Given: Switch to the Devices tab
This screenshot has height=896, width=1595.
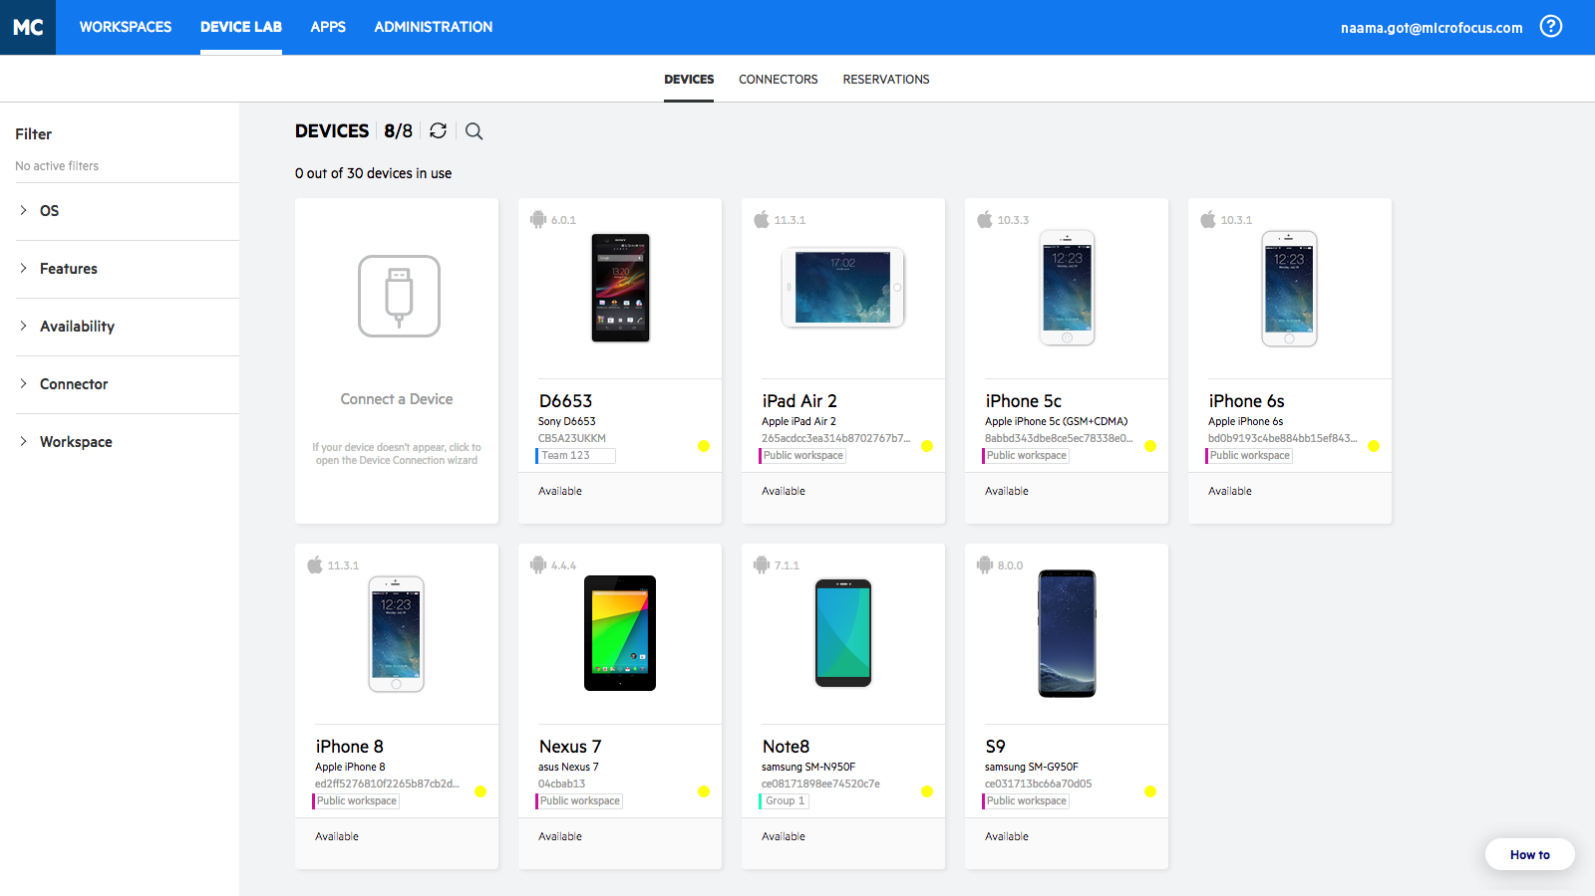Looking at the screenshot, I should point(689,79).
